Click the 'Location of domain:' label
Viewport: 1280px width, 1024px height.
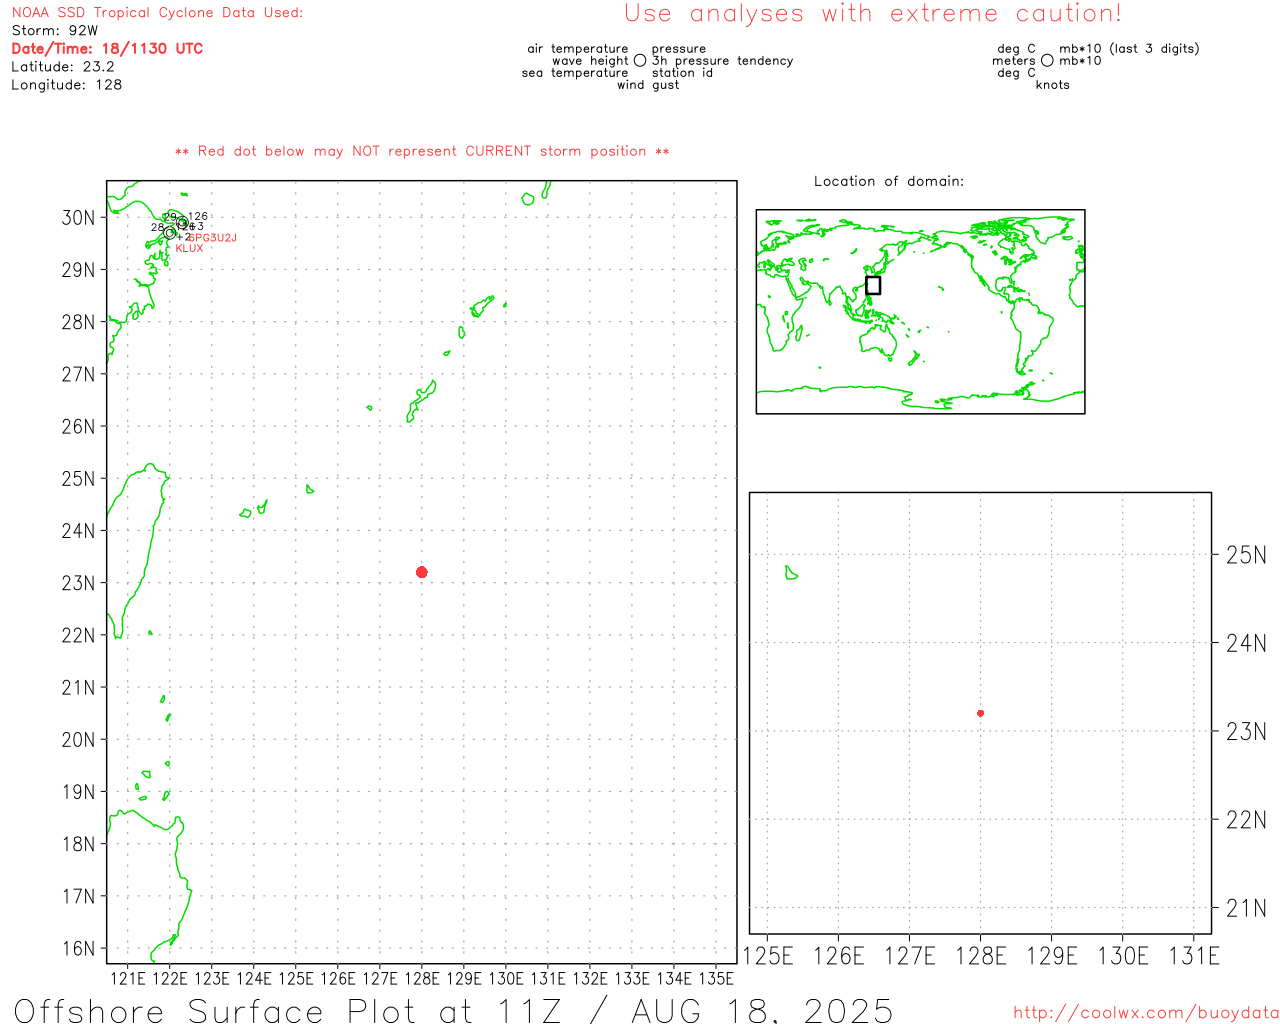tap(889, 181)
